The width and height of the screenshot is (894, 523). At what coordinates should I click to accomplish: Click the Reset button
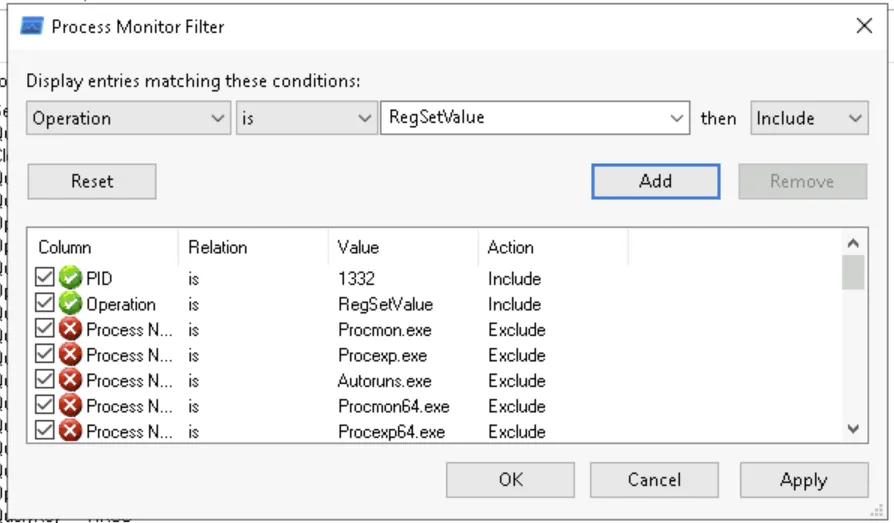pos(92,181)
